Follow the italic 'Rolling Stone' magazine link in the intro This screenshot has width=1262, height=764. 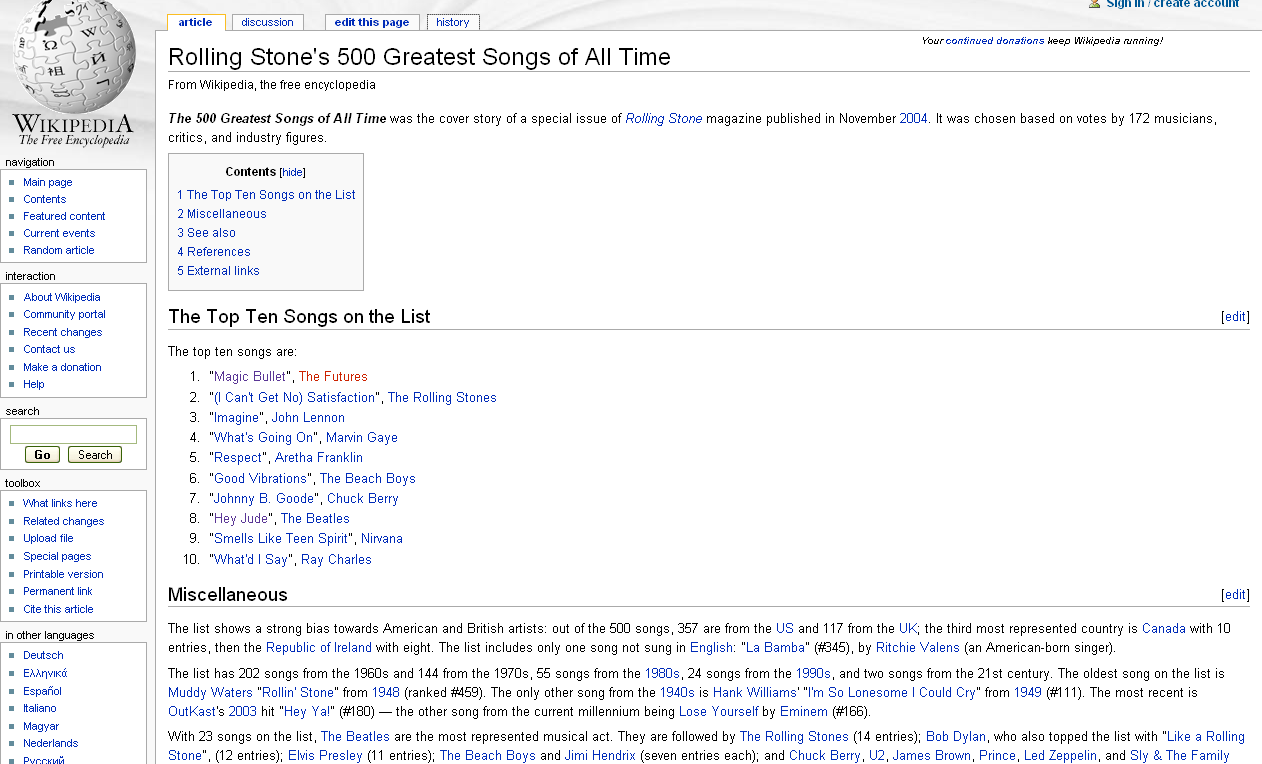tap(664, 119)
